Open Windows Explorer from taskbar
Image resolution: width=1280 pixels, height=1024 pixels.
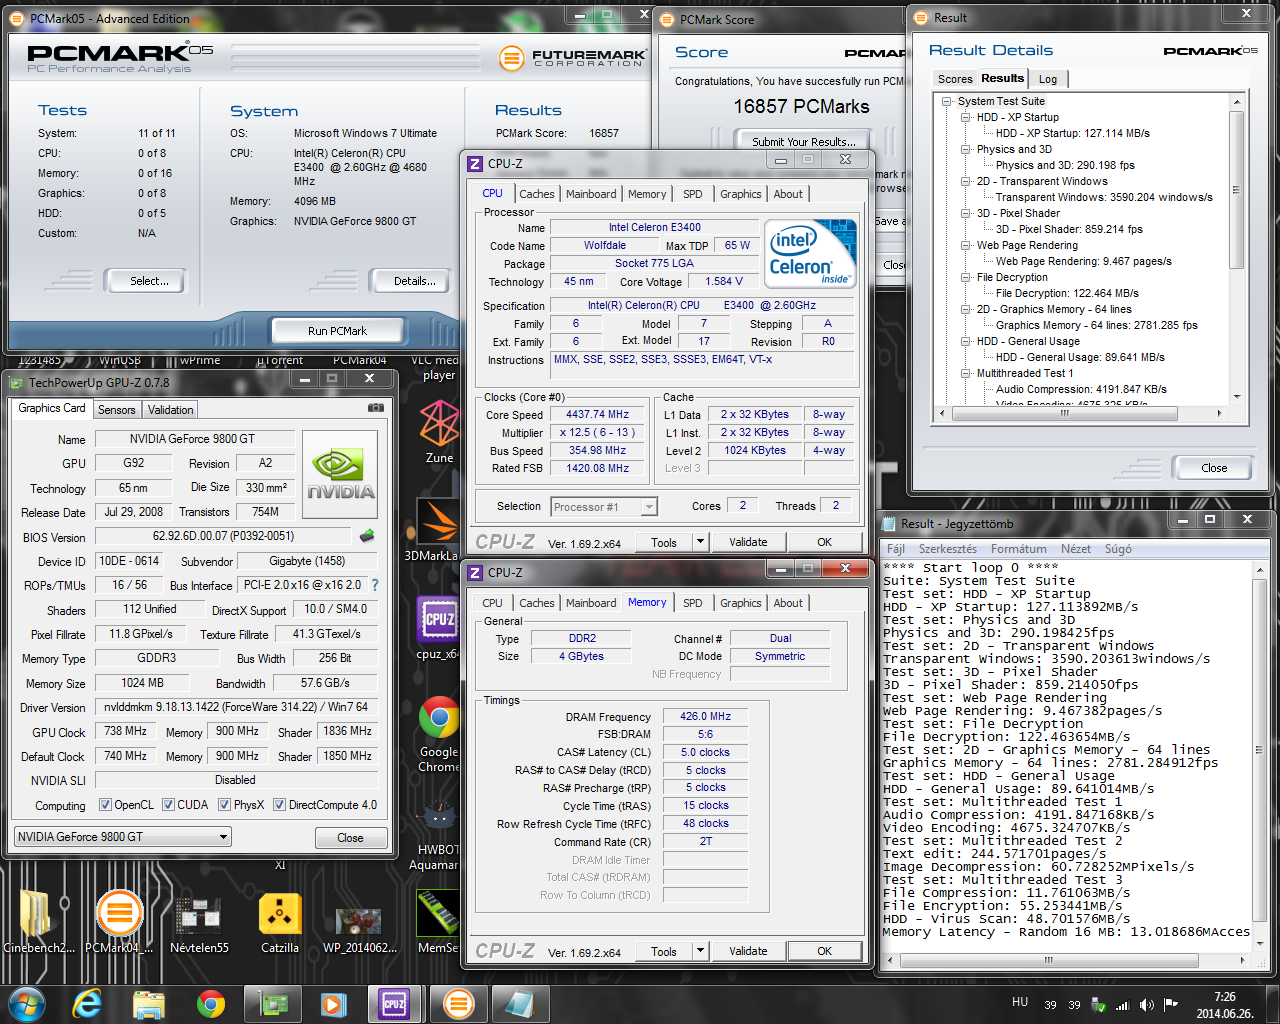[x=149, y=1004]
